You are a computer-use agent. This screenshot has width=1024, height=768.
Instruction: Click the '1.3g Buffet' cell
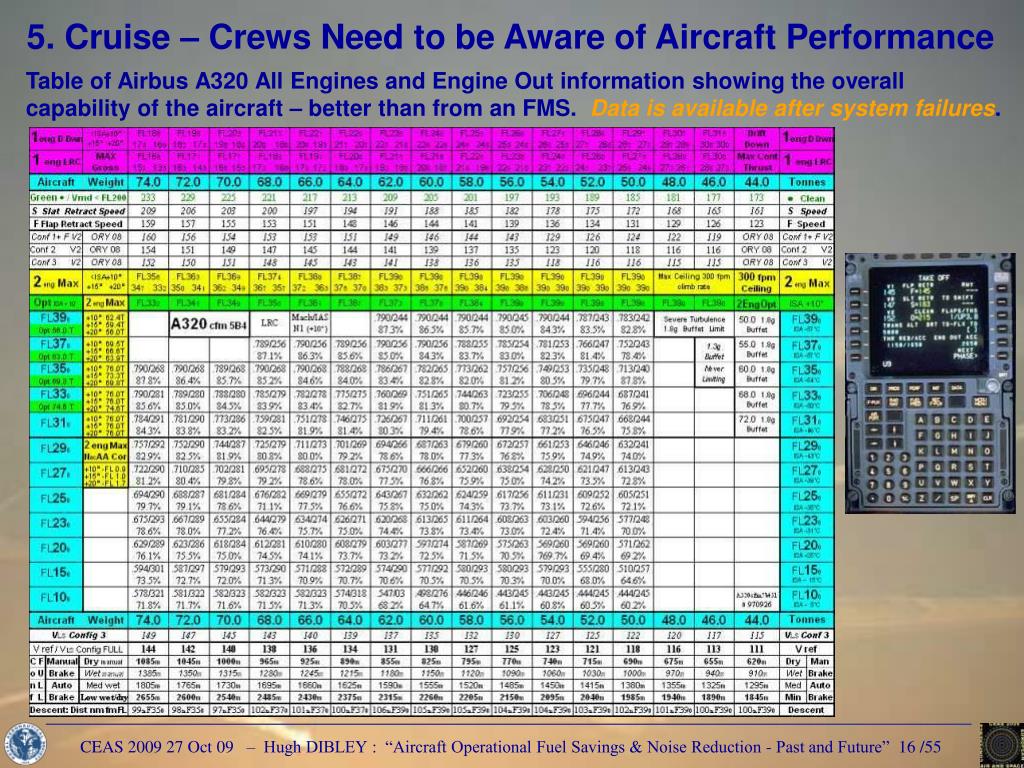(x=714, y=351)
